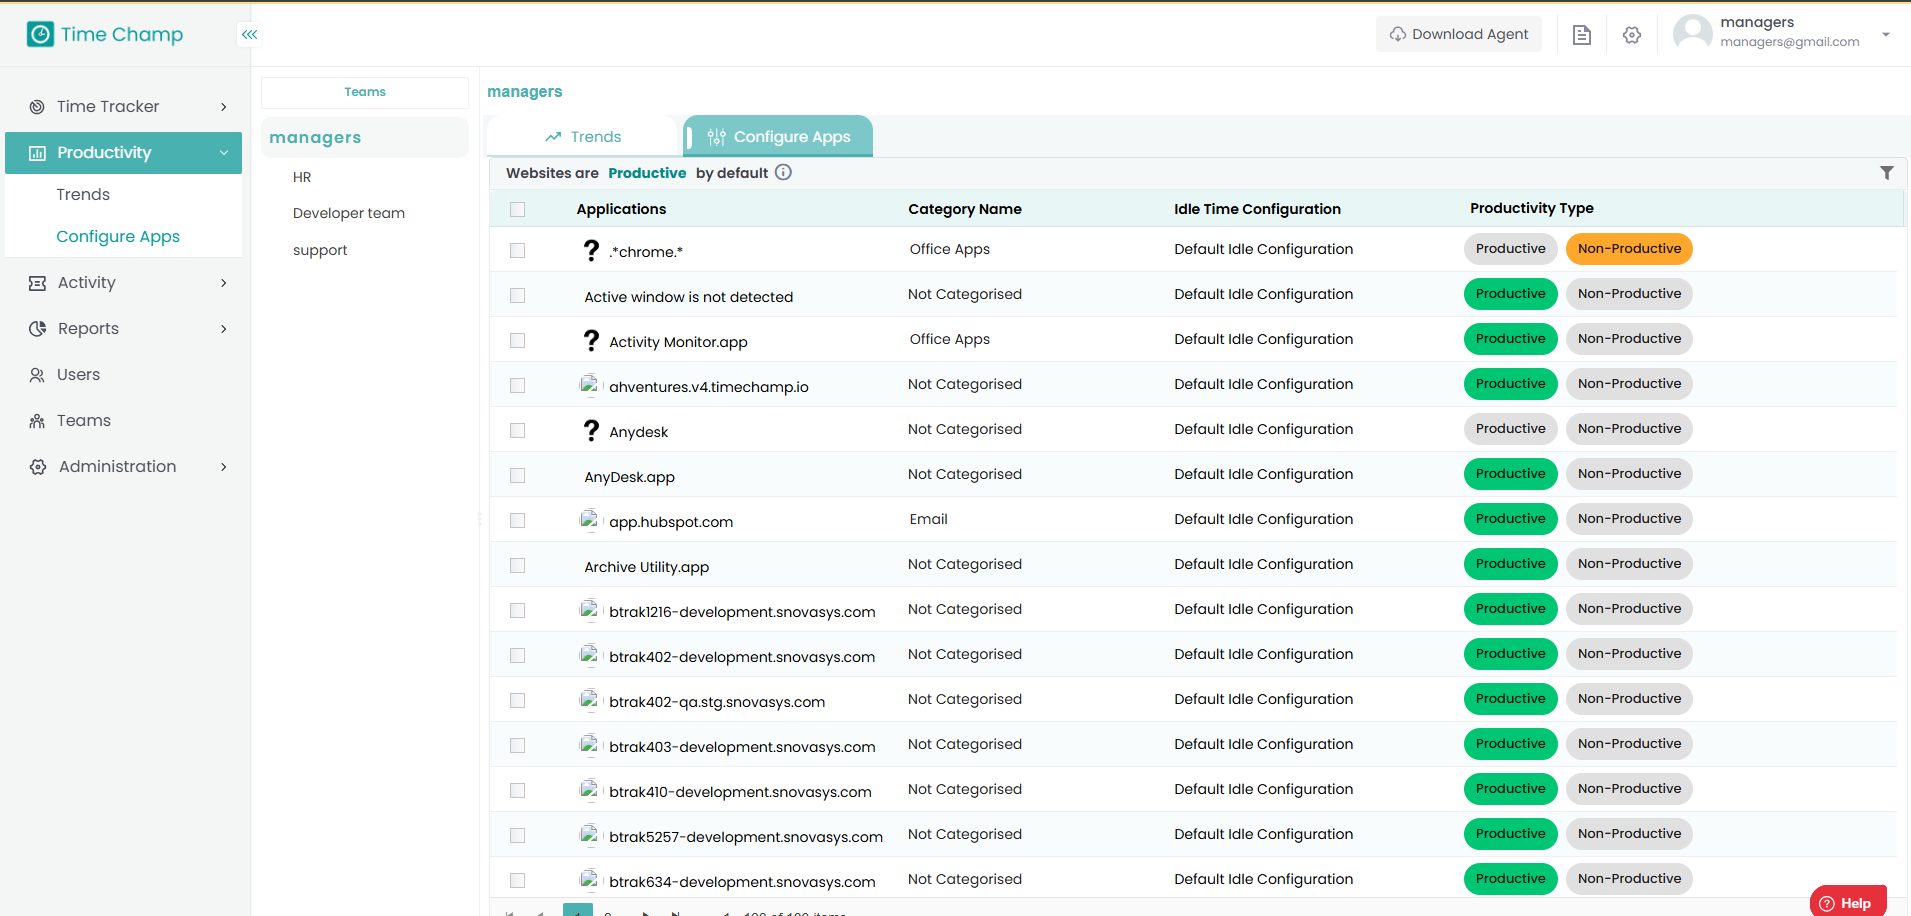The width and height of the screenshot is (1911, 916).
Task: Set Archive Utility.app to Non-Productive
Action: 1629,564
